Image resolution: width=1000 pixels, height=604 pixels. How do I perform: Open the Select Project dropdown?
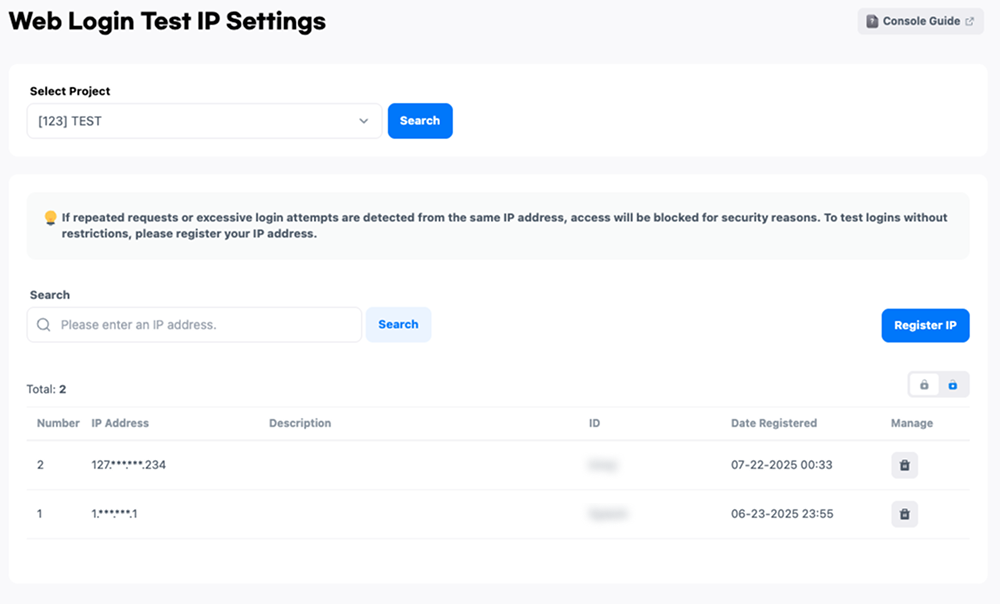203,121
